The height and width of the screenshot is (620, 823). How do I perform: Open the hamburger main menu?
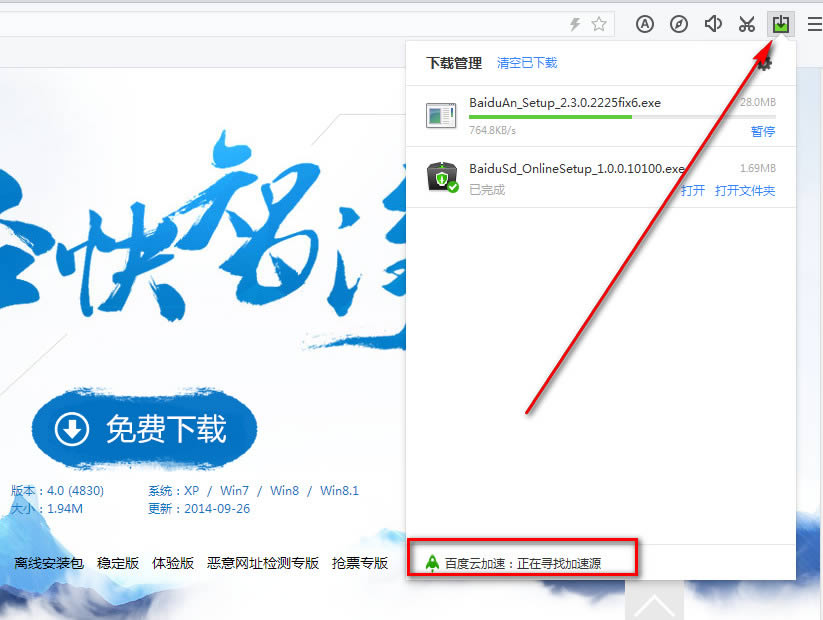[815, 24]
